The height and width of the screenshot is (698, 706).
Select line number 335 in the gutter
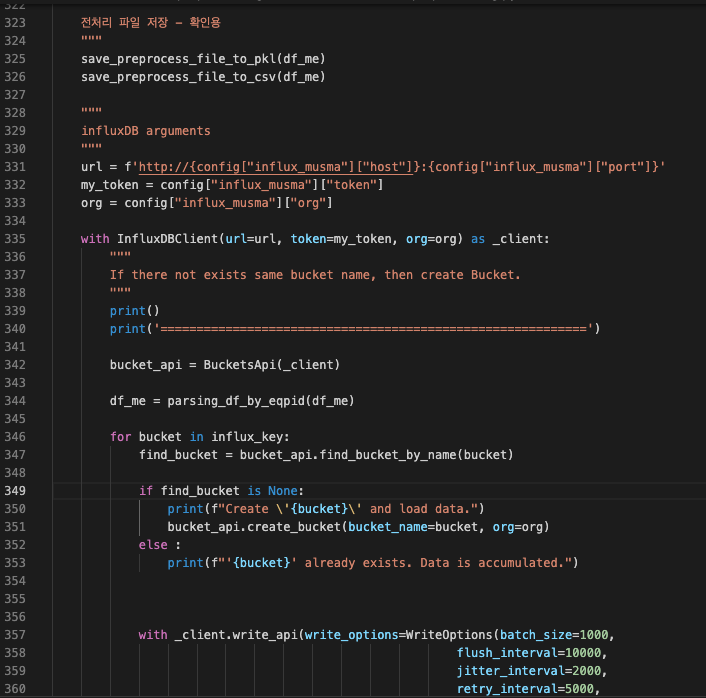[x=15, y=239]
